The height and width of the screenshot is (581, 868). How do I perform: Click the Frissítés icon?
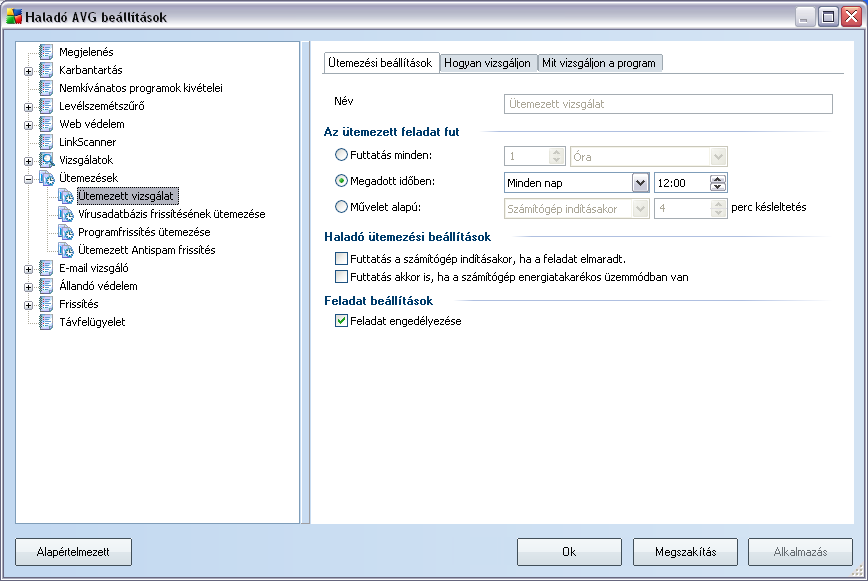tap(46, 304)
